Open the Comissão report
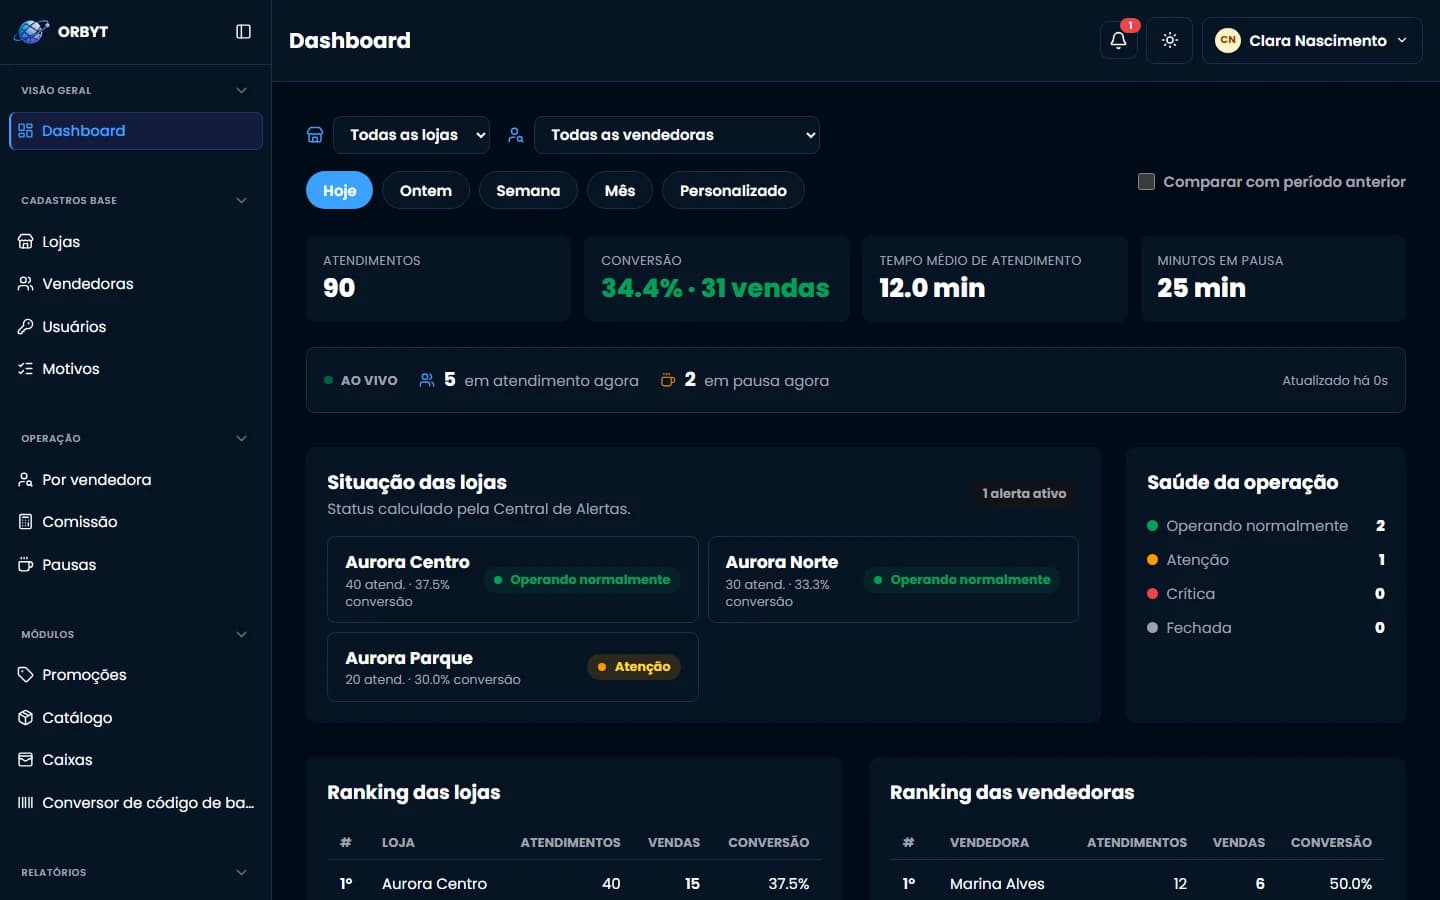Image resolution: width=1440 pixels, height=900 pixels. (136, 522)
